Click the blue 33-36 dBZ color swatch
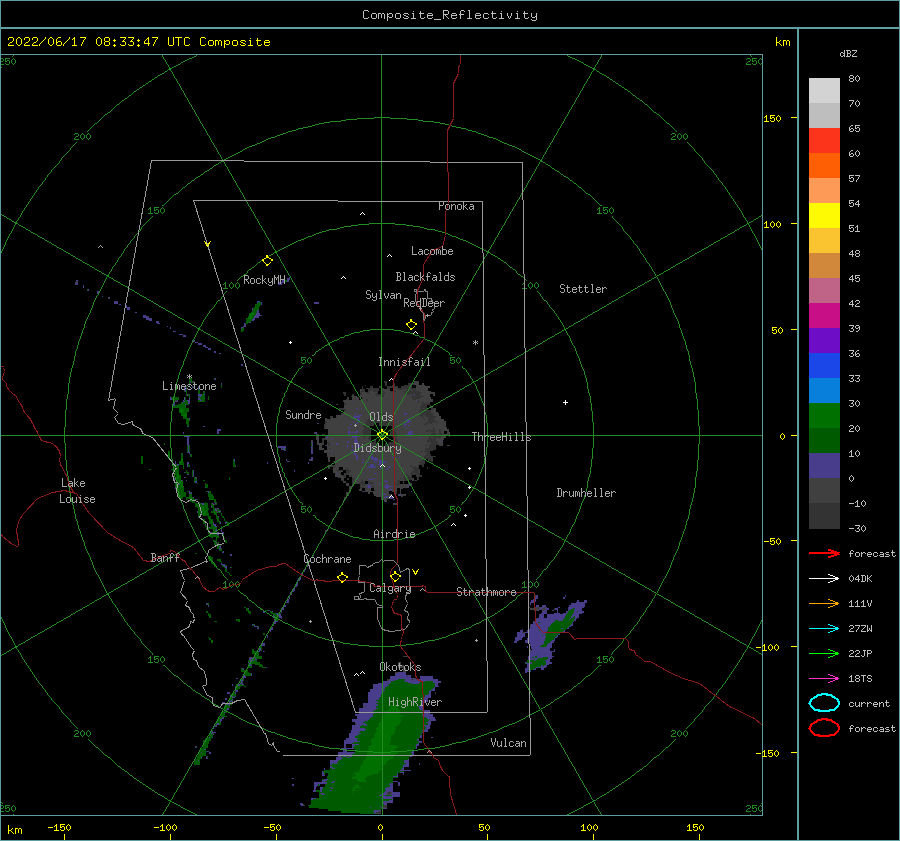 coord(824,366)
